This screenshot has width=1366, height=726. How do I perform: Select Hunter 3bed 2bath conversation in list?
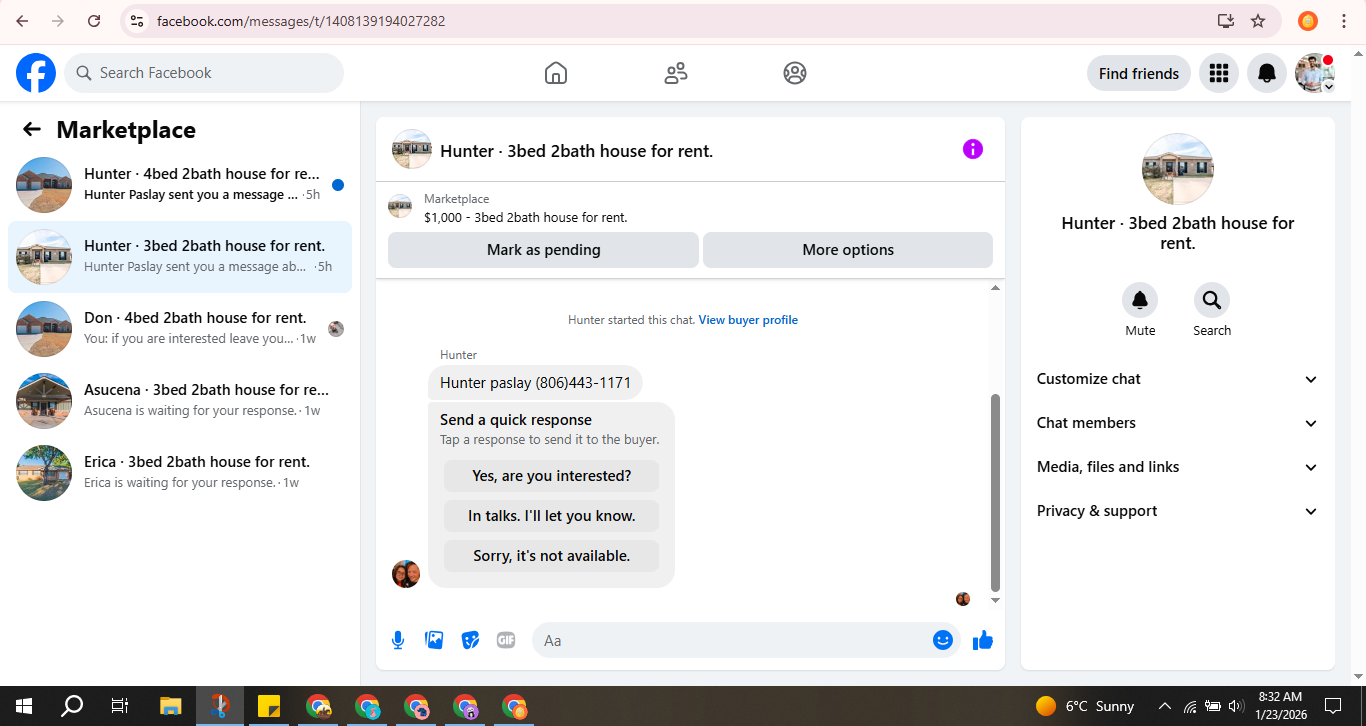point(180,257)
